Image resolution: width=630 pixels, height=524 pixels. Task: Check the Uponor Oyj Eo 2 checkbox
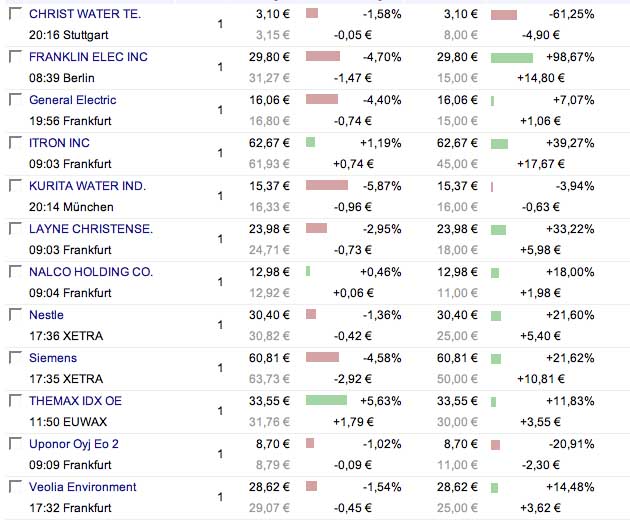(15, 445)
